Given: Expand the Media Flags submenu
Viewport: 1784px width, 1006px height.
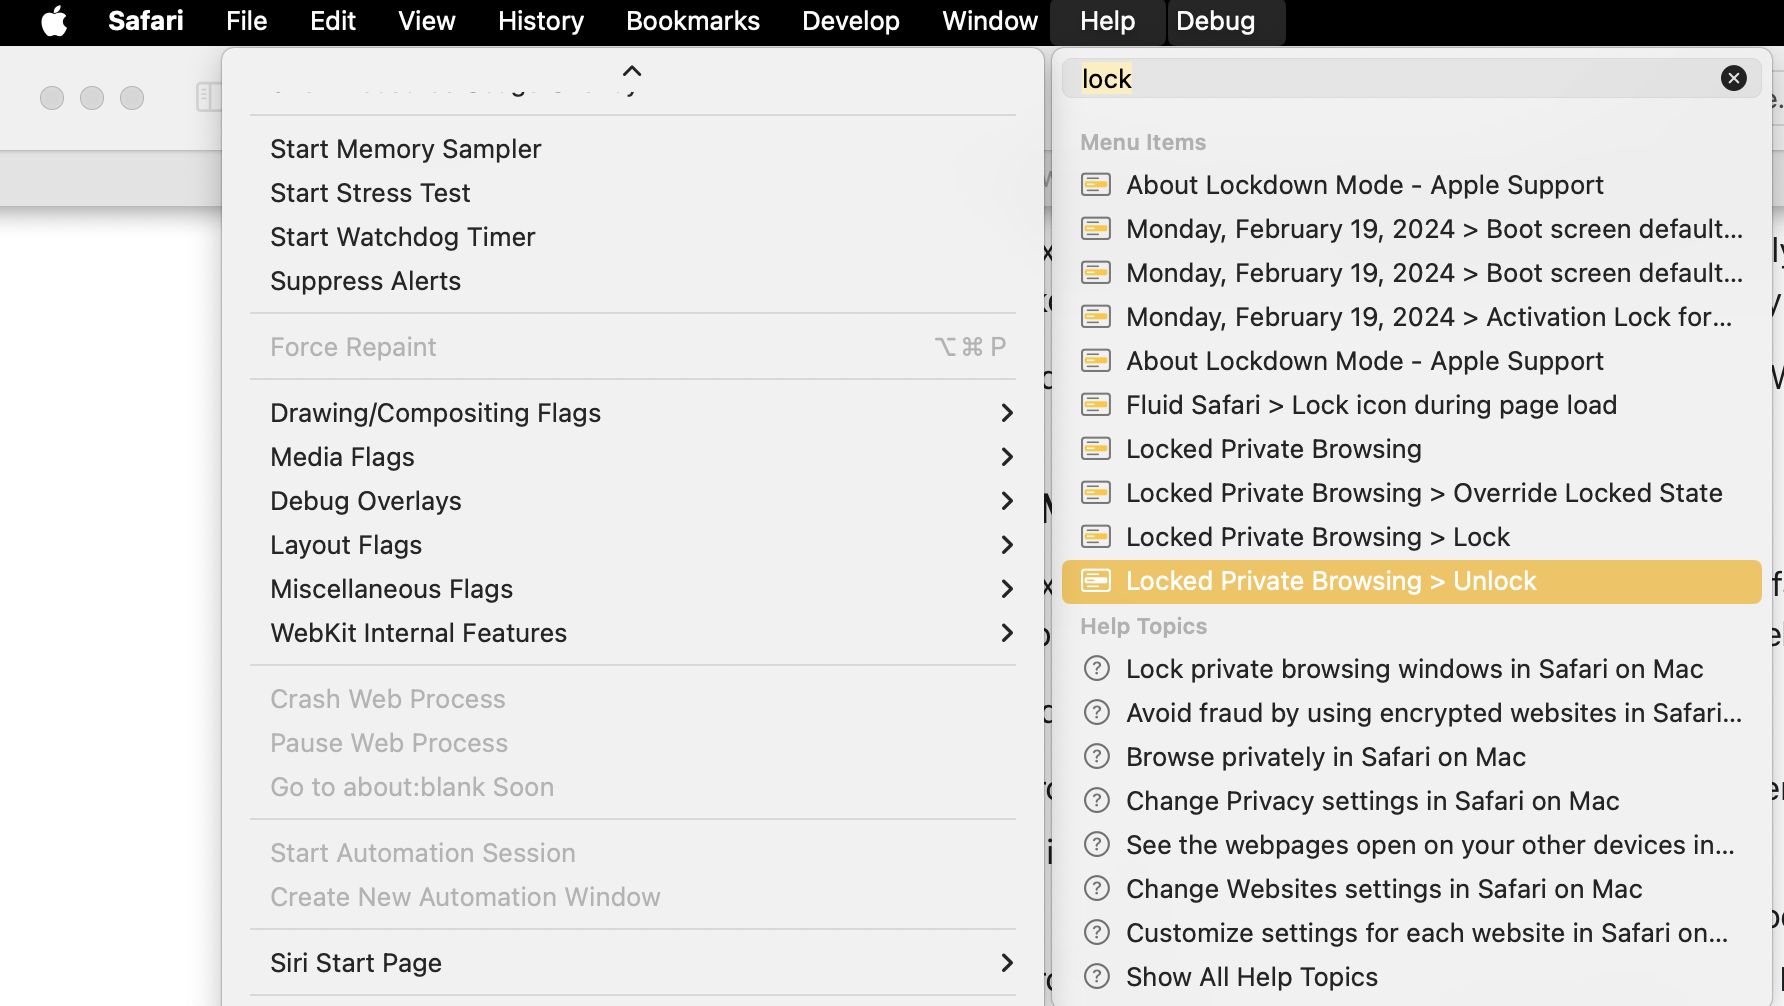Looking at the screenshot, I should click(x=1006, y=457).
